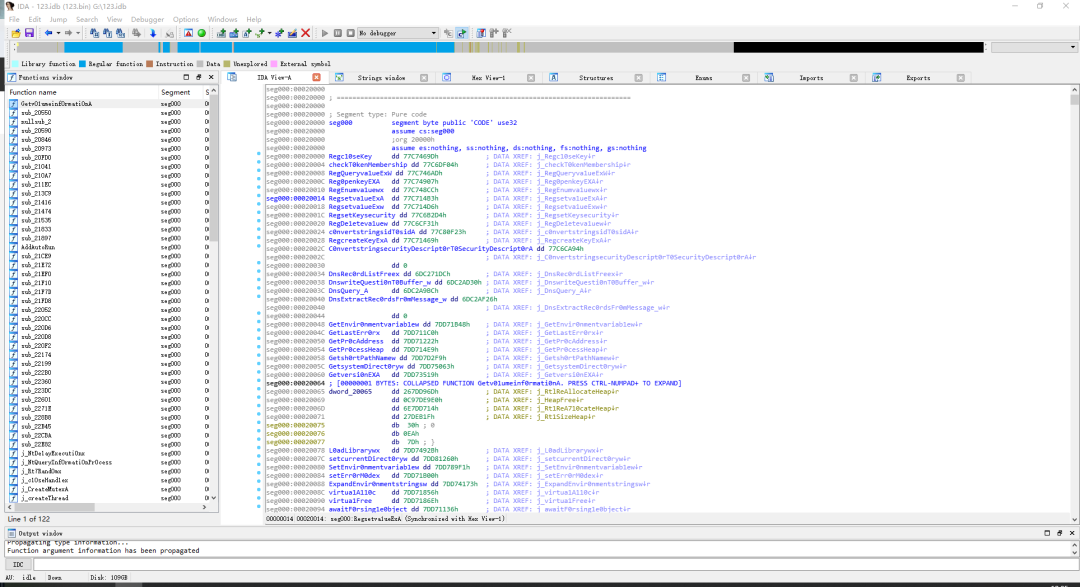
Task: Switch to the Strings window tab
Action: (381, 78)
